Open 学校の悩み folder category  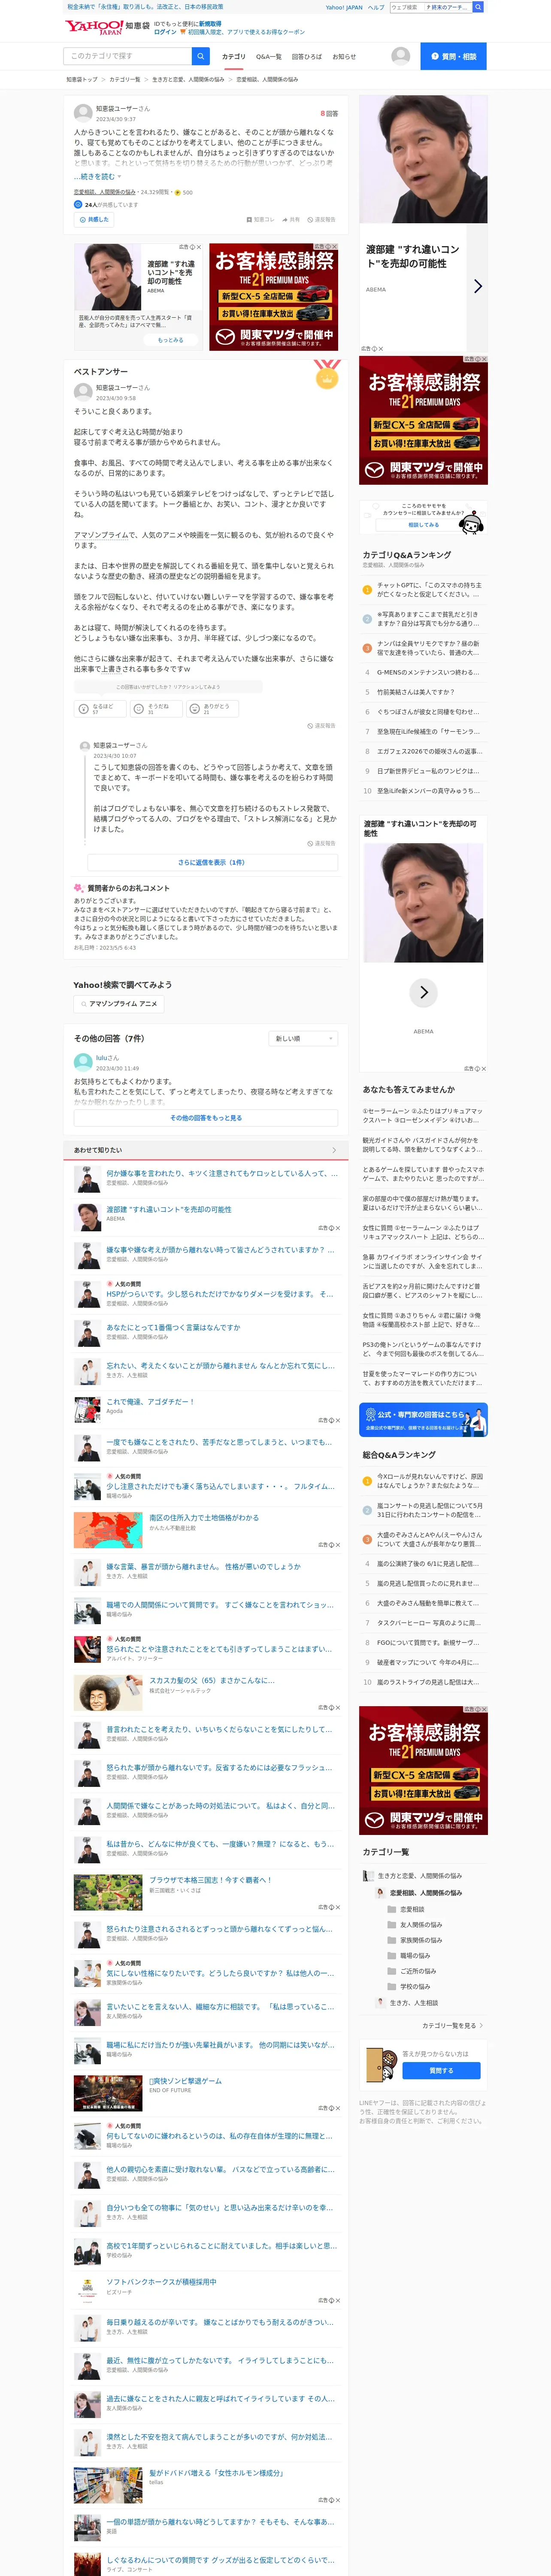(x=410, y=1986)
